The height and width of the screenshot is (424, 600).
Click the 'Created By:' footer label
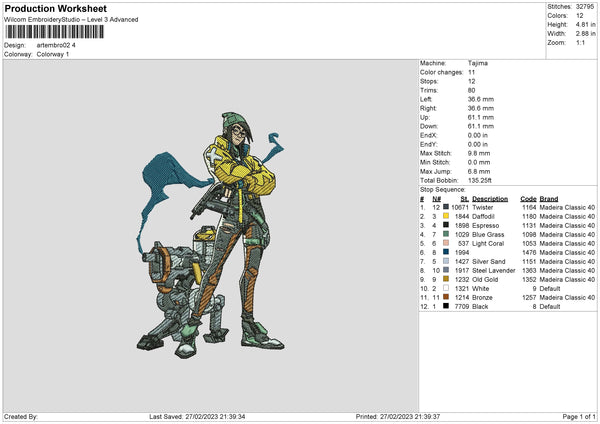coord(21,416)
